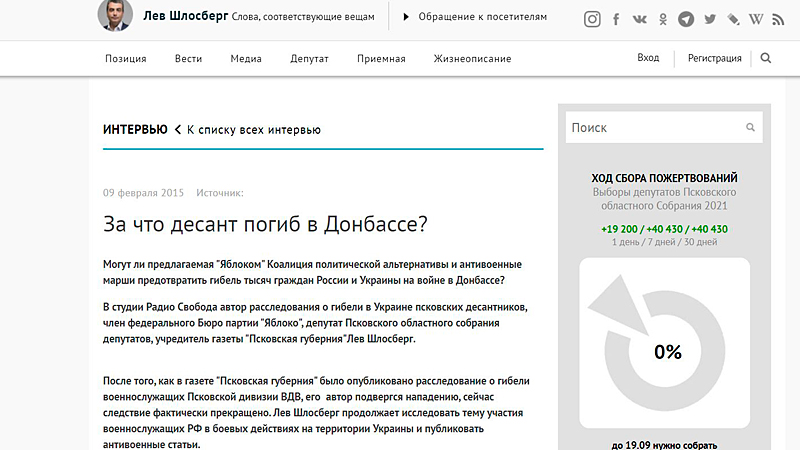Open the Wikipedia W icon
This screenshot has height=450, width=800.
tap(756, 19)
